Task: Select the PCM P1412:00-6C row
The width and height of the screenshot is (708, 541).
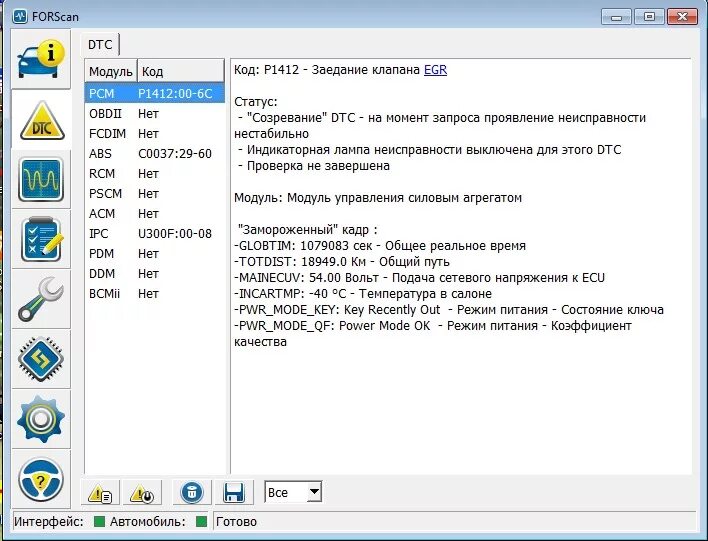Action: 154,93
